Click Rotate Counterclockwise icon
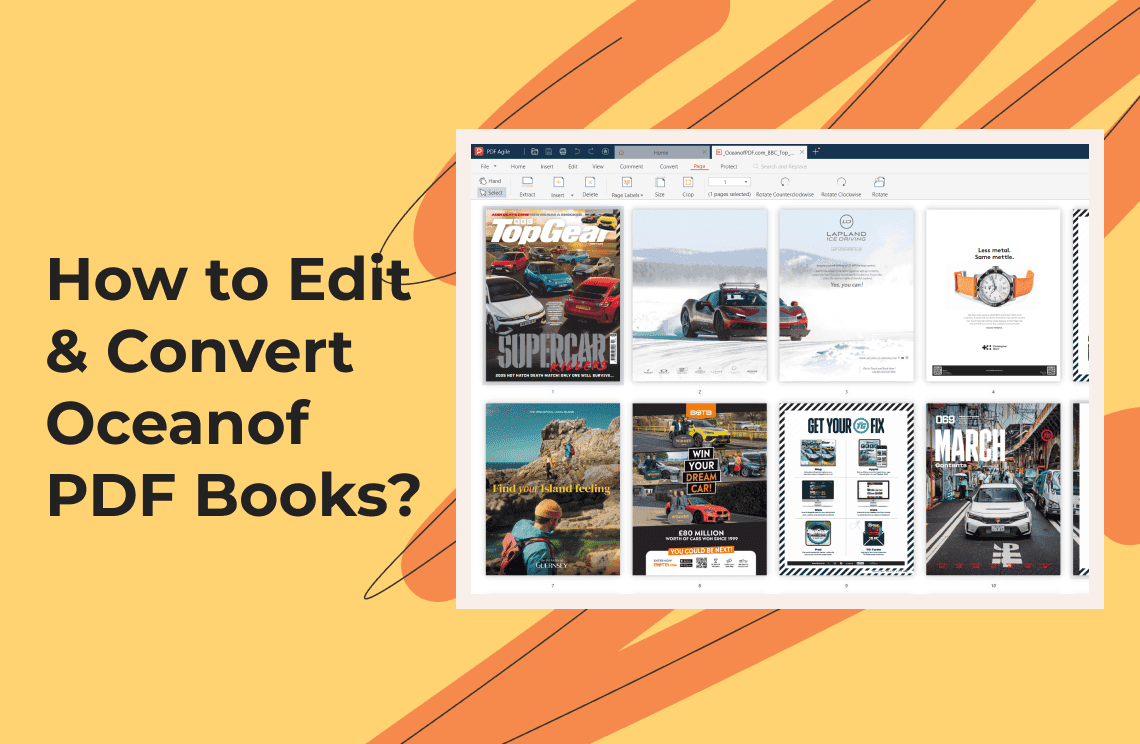The image size is (1140, 744). click(785, 182)
